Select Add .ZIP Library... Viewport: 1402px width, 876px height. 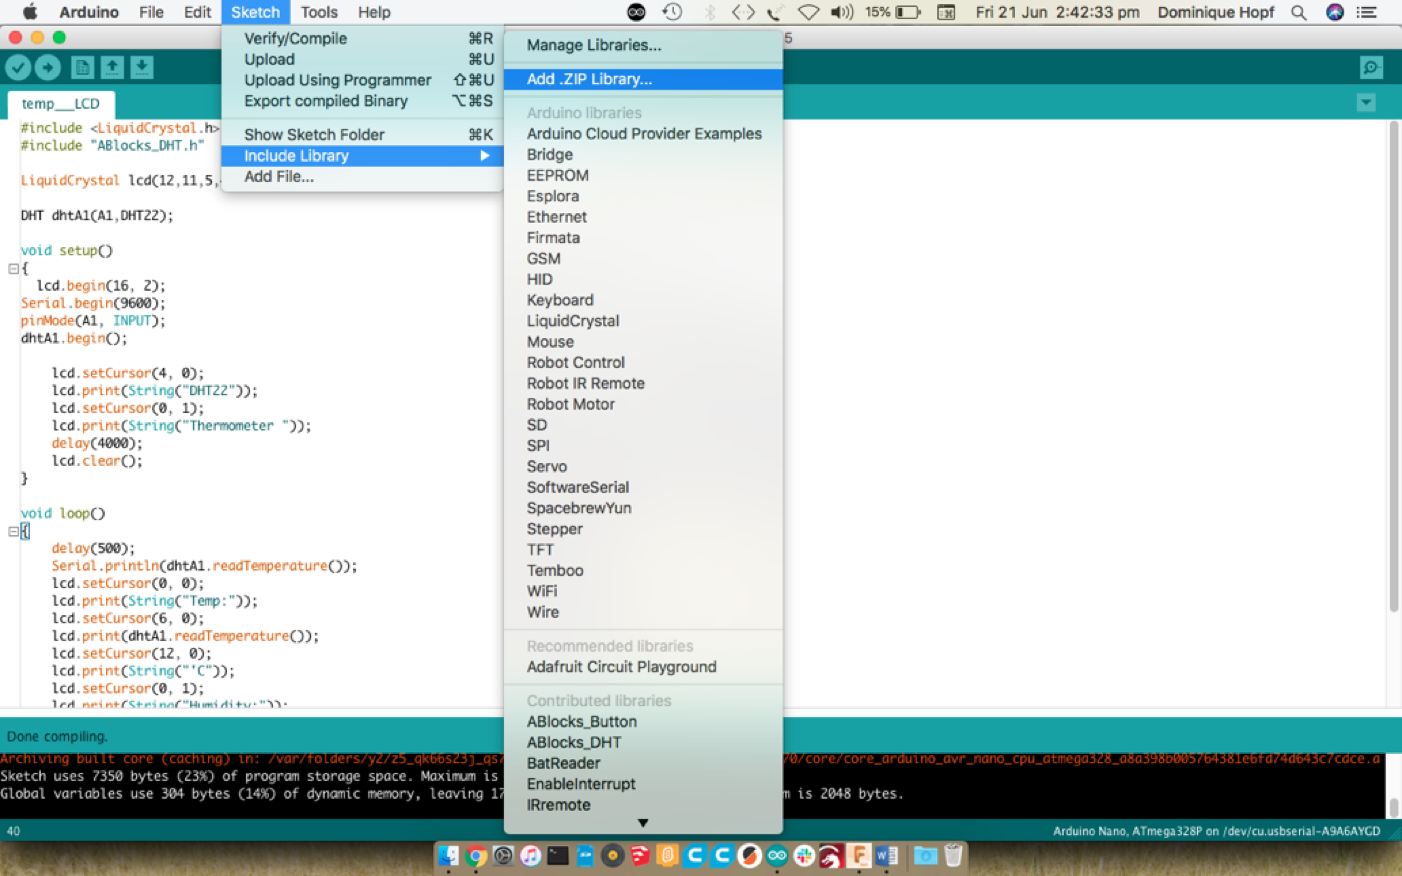643,79
